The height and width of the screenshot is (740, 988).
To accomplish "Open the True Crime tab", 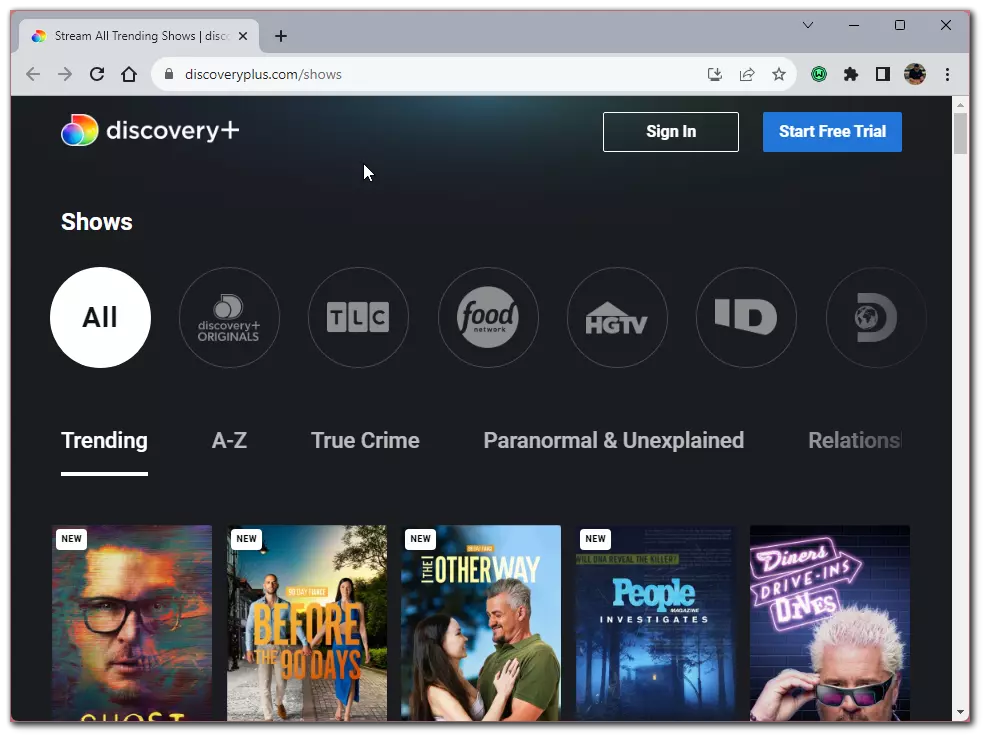I will tap(365, 441).
